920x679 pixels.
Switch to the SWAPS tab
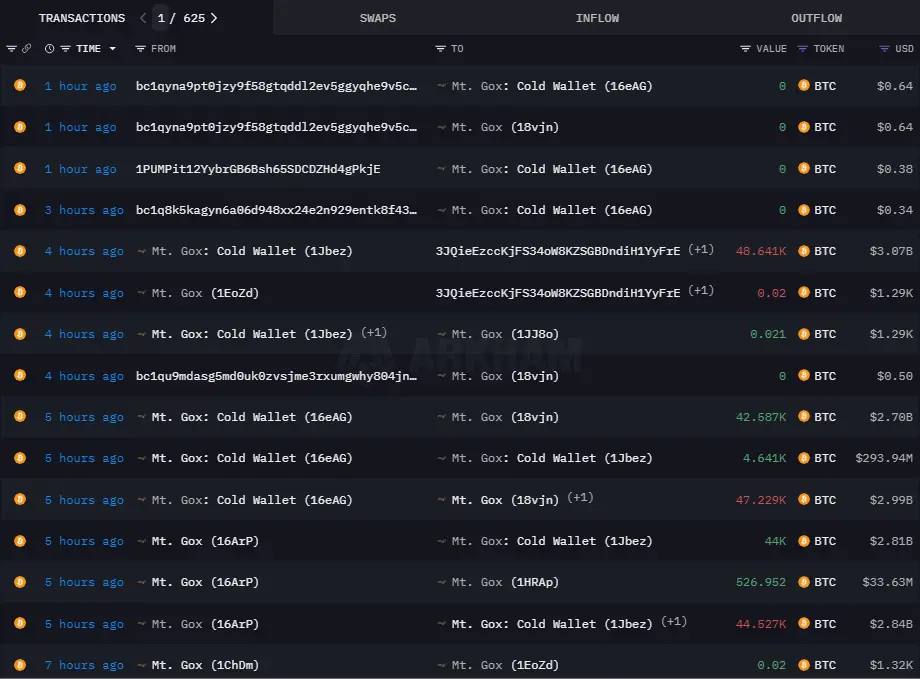click(377, 18)
